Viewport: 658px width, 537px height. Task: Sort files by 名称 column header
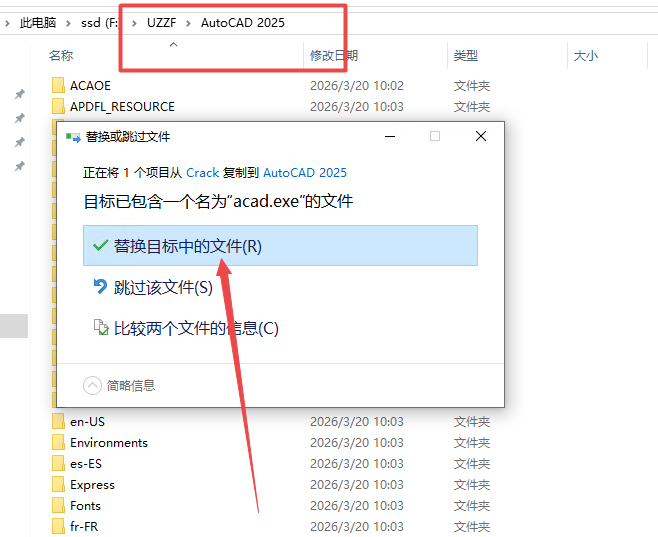pyautogui.click(x=61, y=56)
